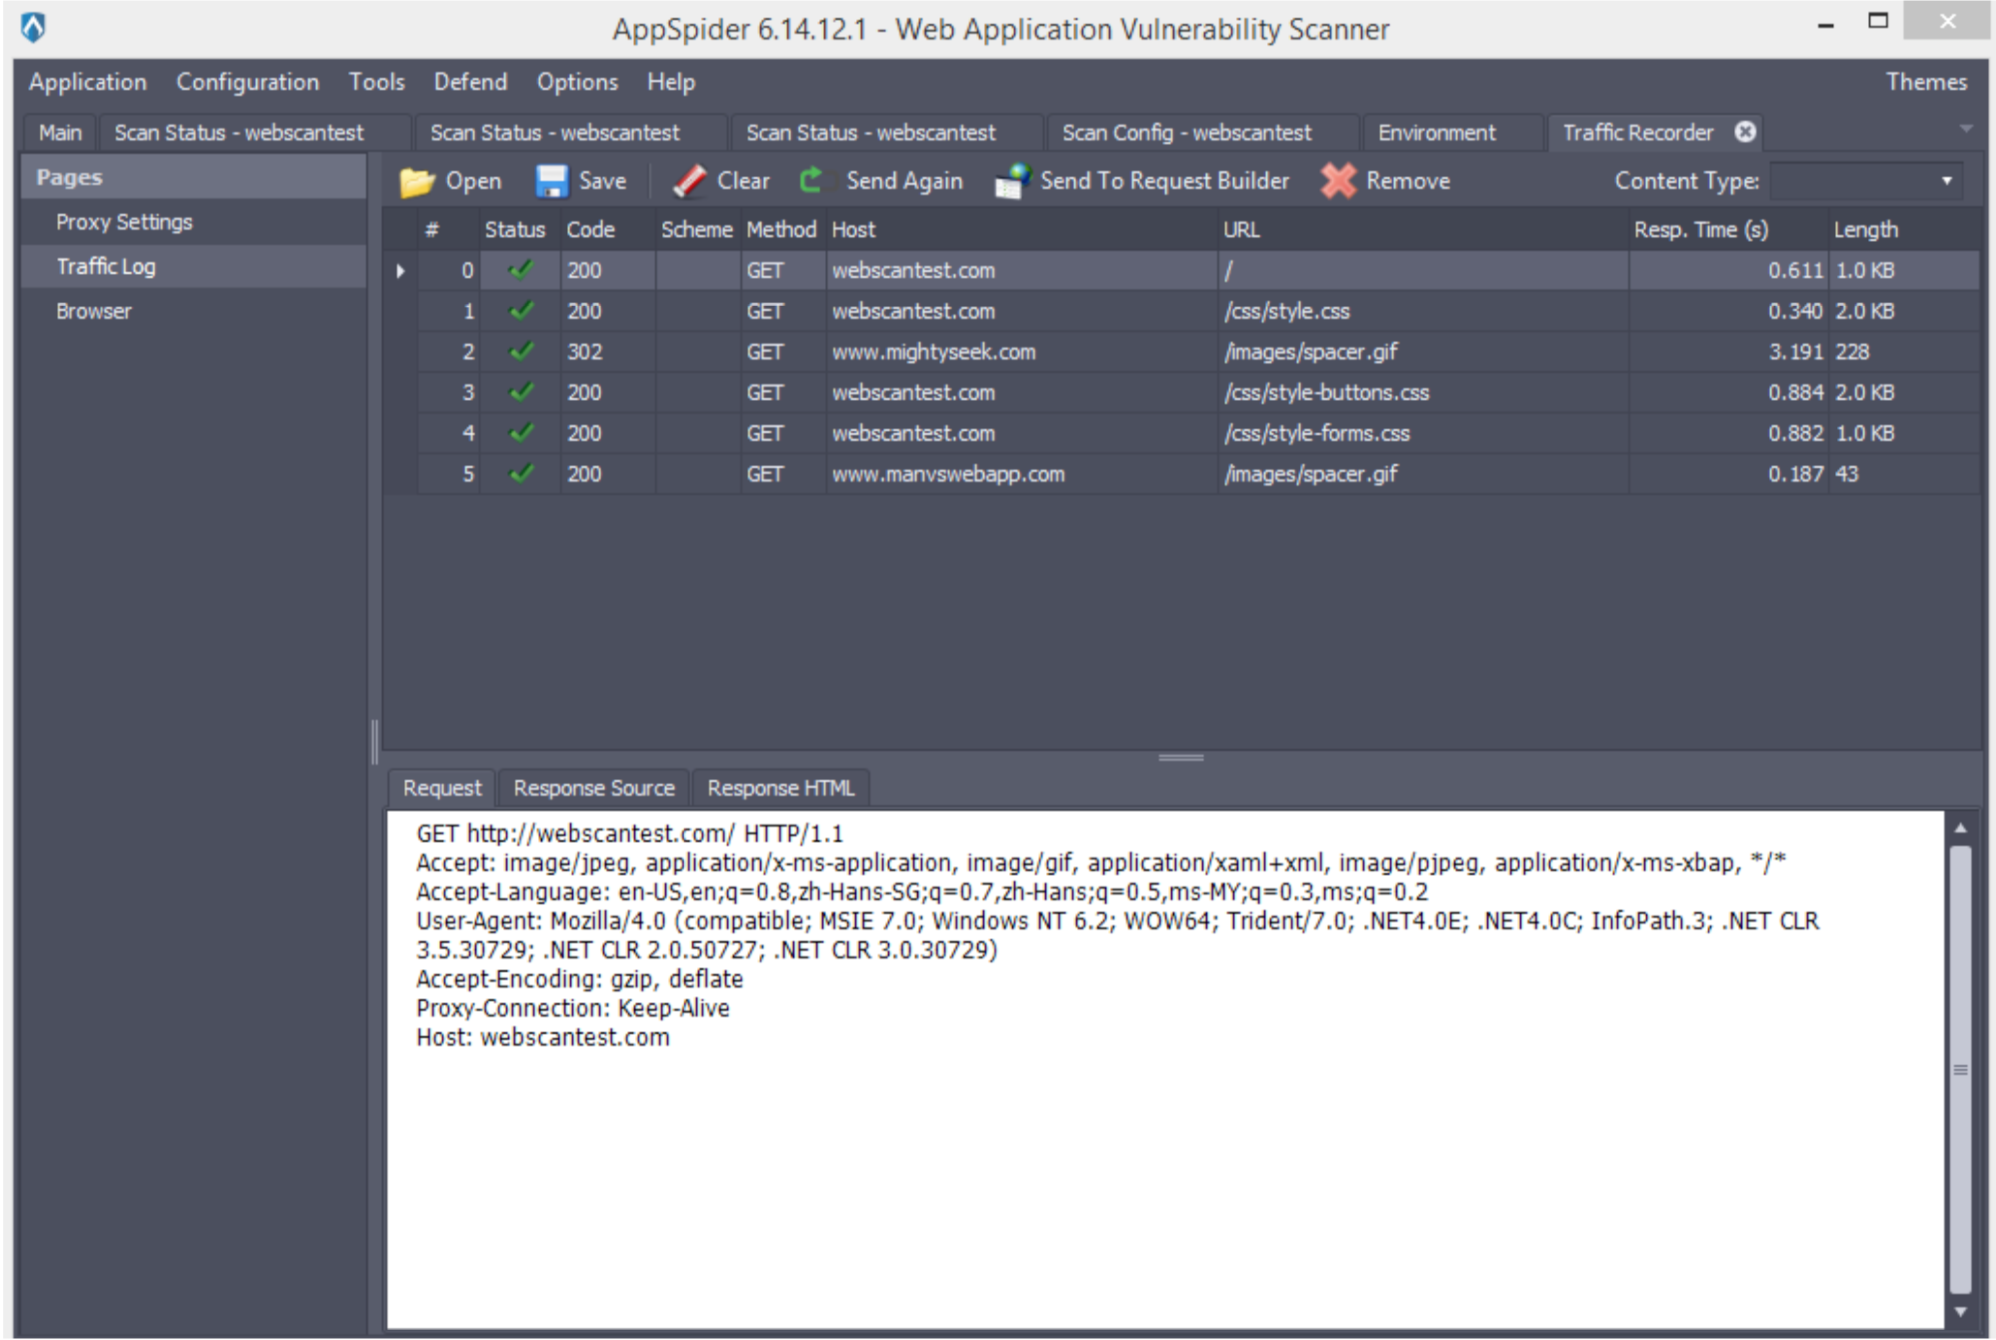The width and height of the screenshot is (1996, 1340).
Task: Click the request pane scroll up arrow
Action: point(1960,828)
